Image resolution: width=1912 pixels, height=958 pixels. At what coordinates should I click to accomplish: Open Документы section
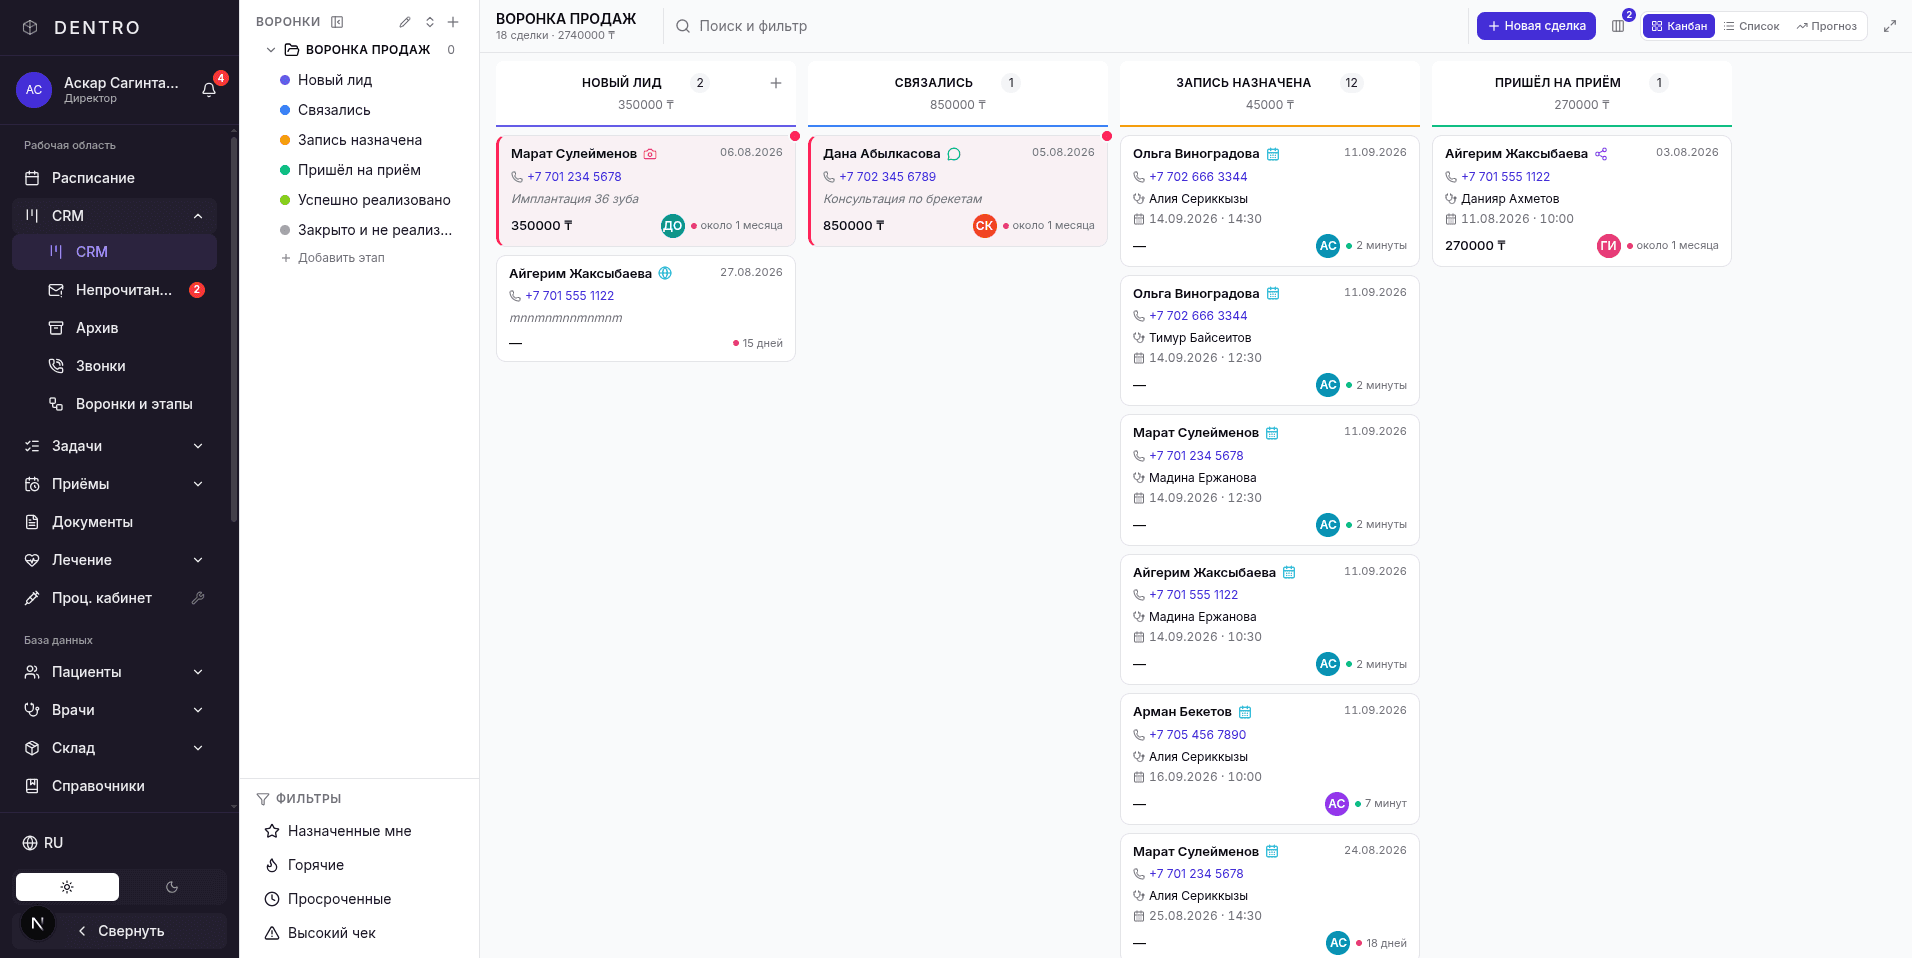pos(114,522)
